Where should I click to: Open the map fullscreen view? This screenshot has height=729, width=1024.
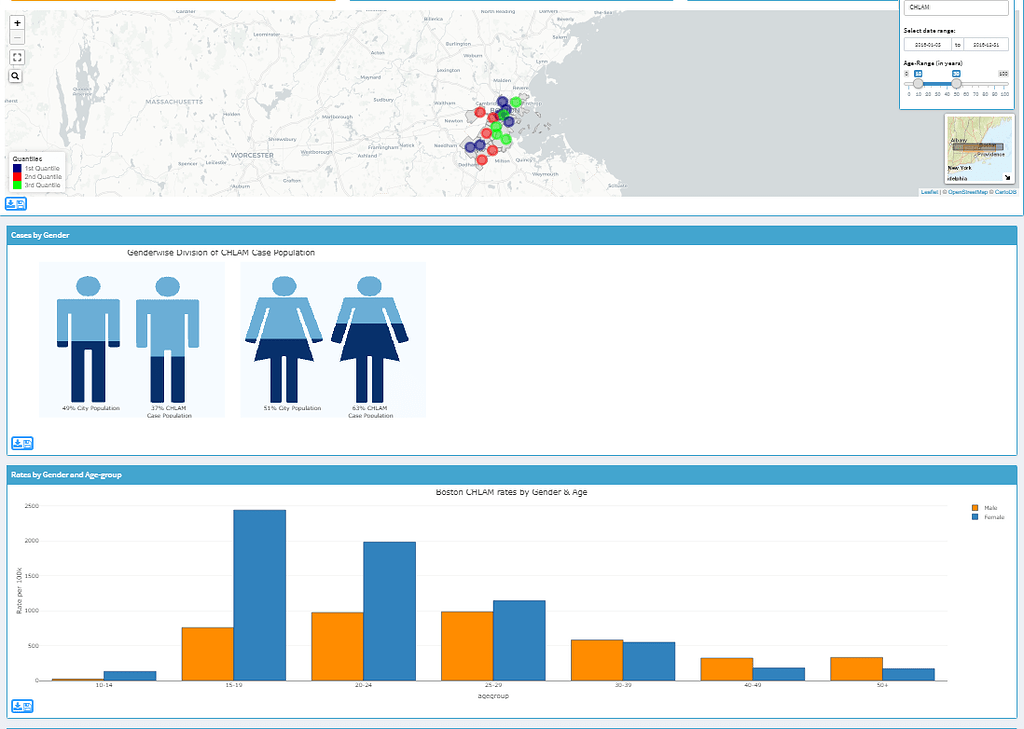click(16, 57)
